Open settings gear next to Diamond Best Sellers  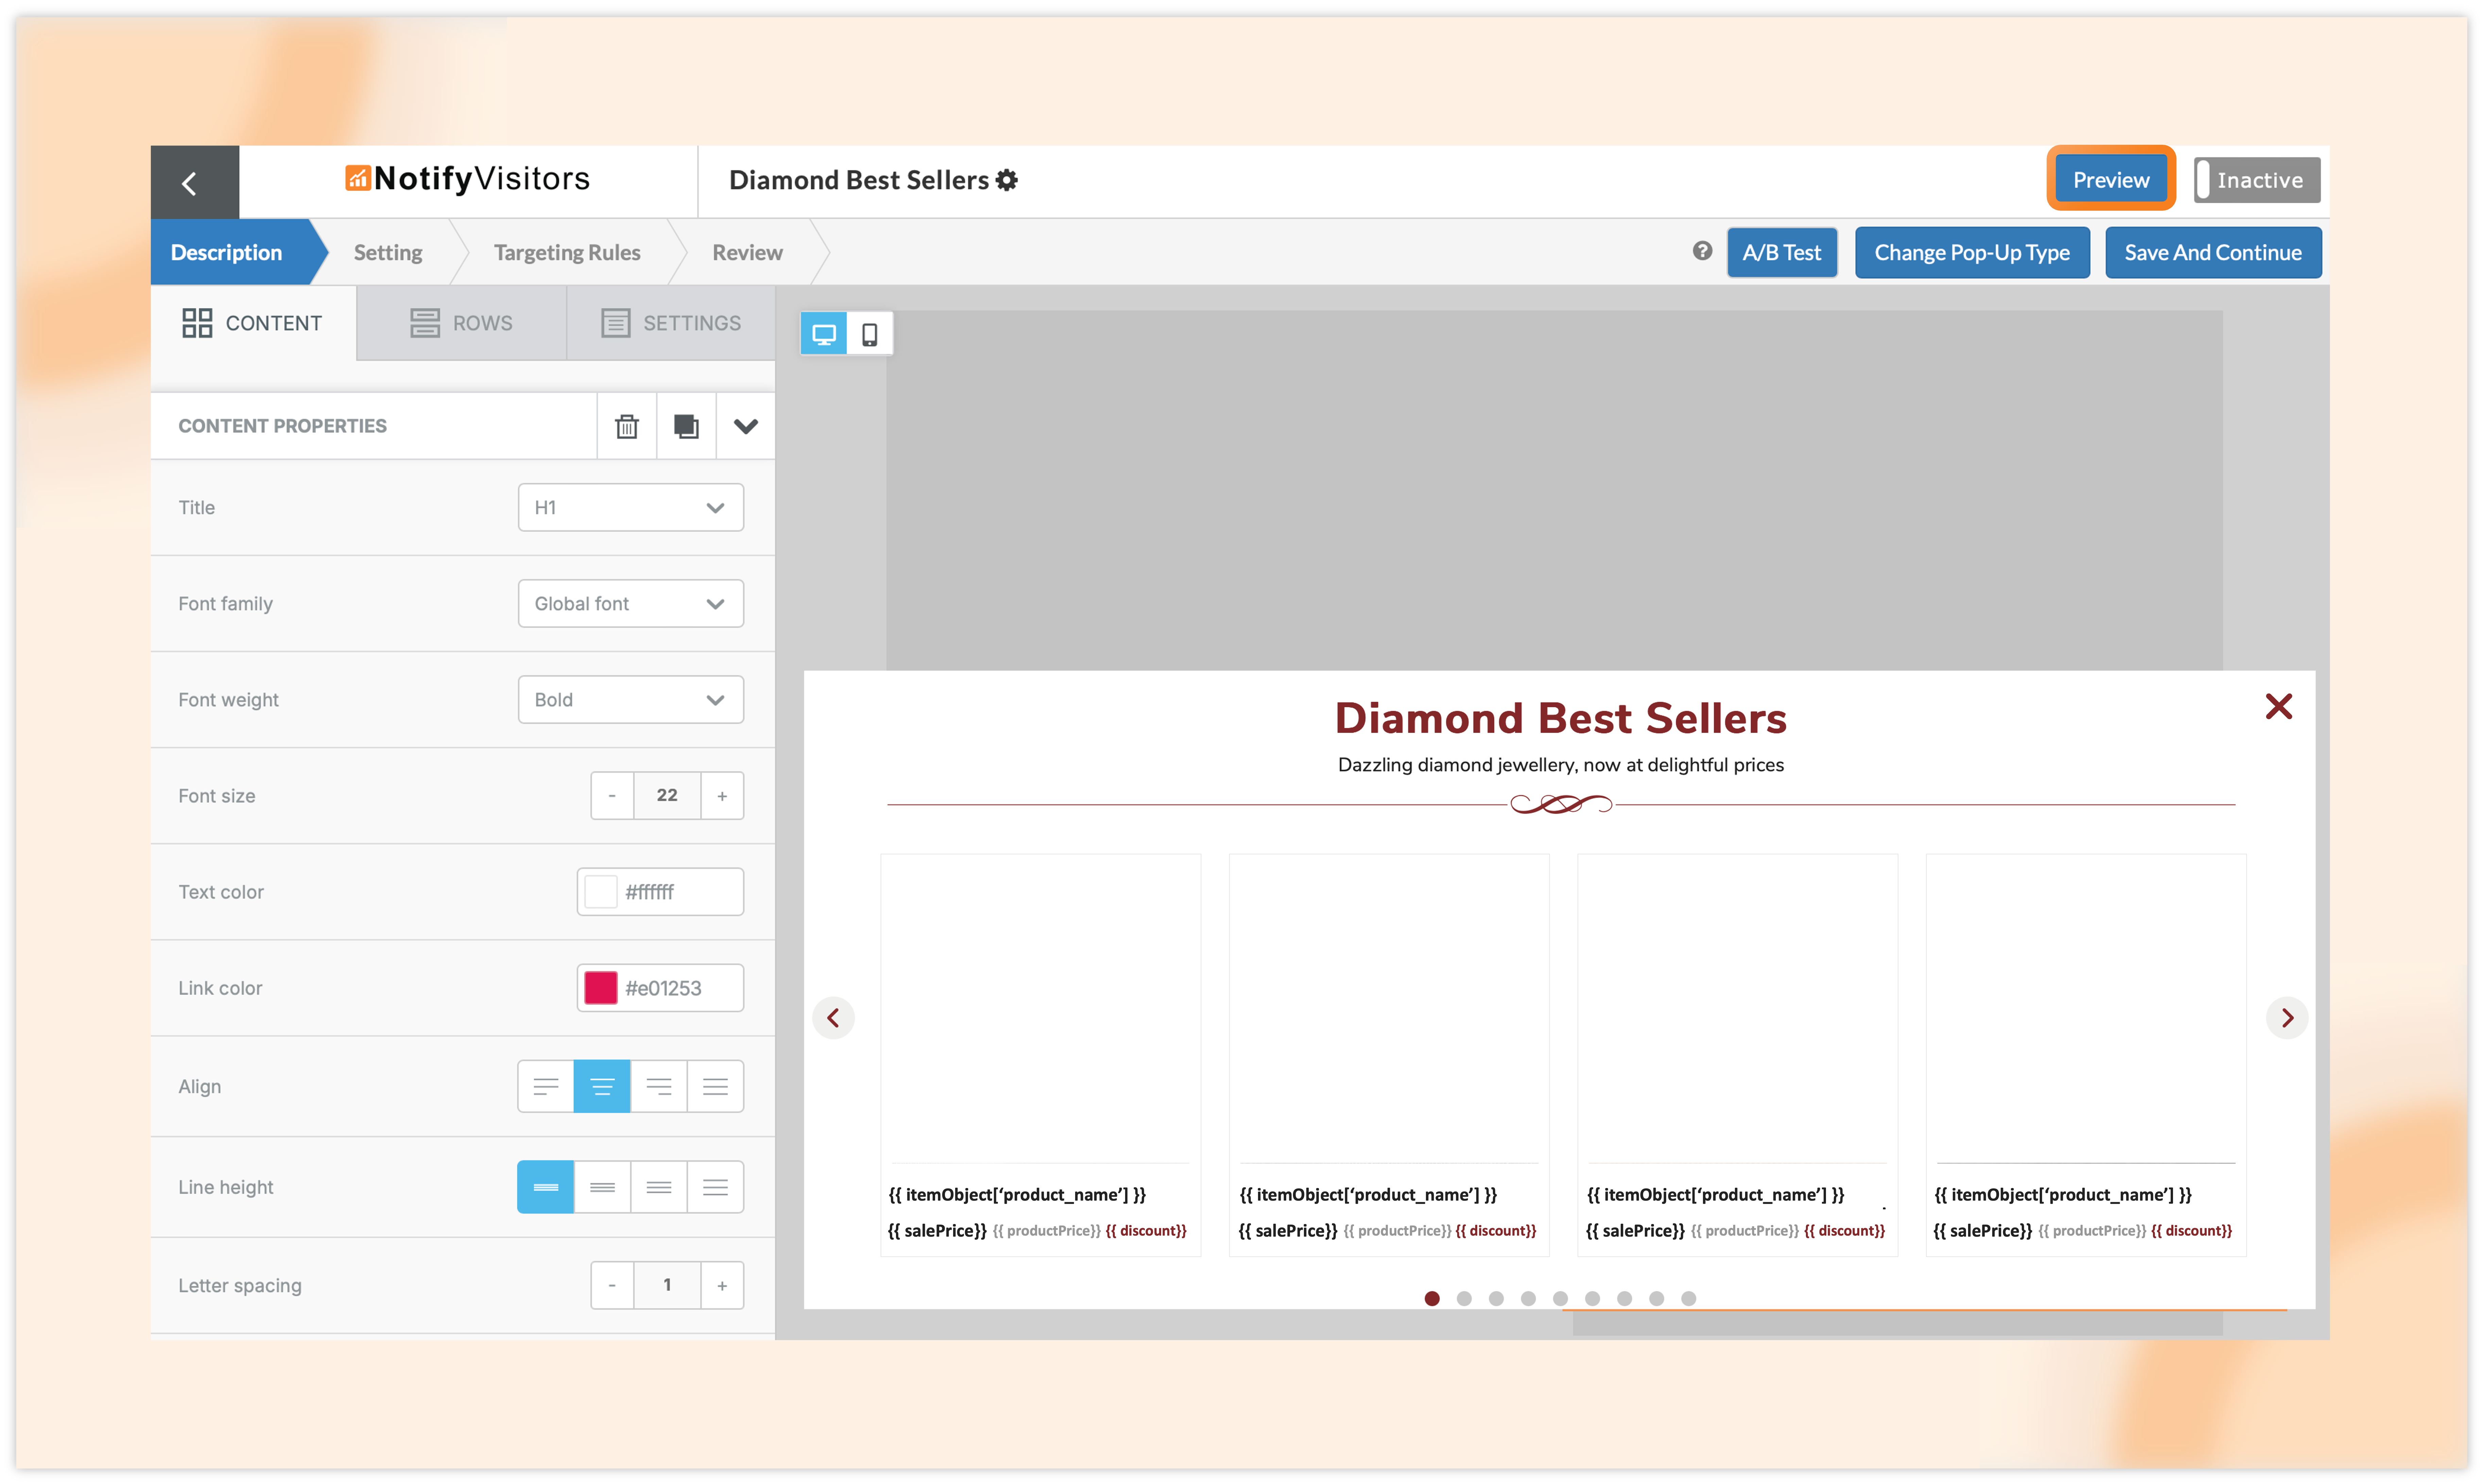1007,180
